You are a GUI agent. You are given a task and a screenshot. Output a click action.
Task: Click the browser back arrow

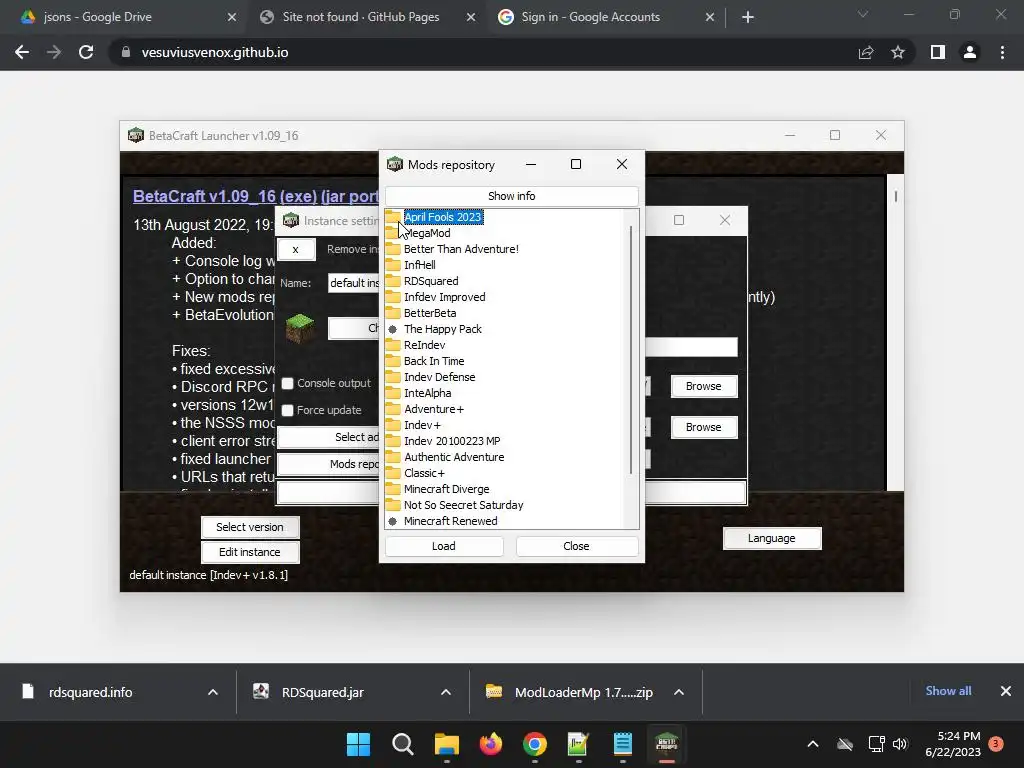pos(22,52)
